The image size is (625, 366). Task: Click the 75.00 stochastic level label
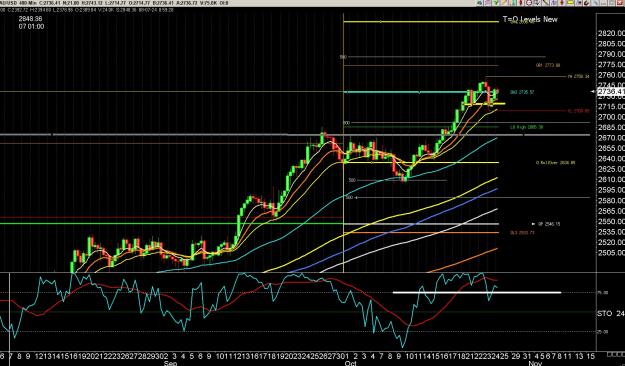603,293
